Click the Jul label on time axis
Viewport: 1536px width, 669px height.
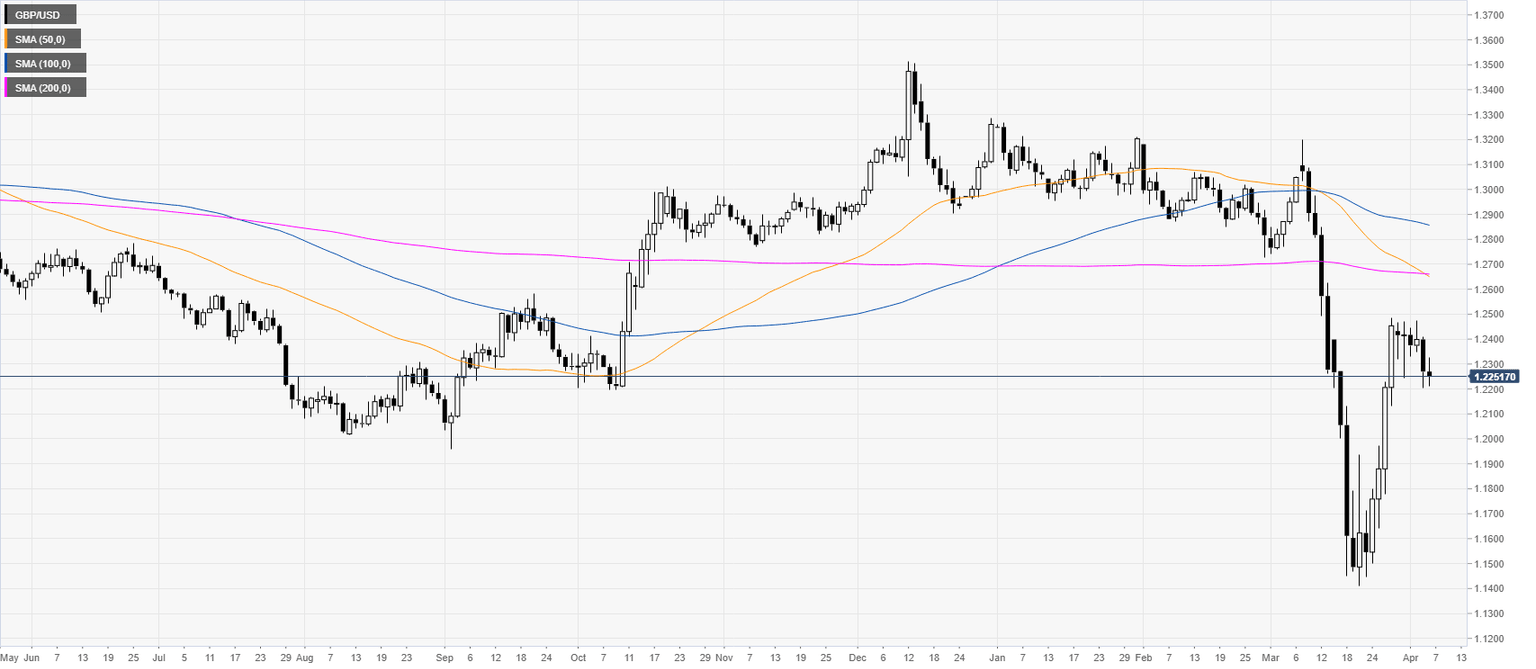click(x=158, y=658)
